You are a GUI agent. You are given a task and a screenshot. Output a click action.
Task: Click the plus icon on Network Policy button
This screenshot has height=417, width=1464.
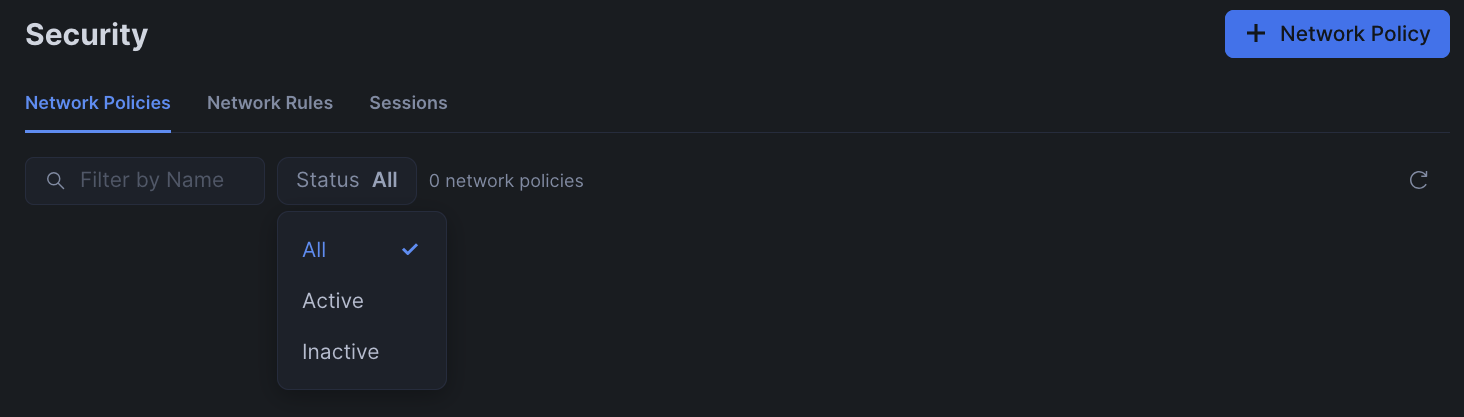coord(1255,34)
